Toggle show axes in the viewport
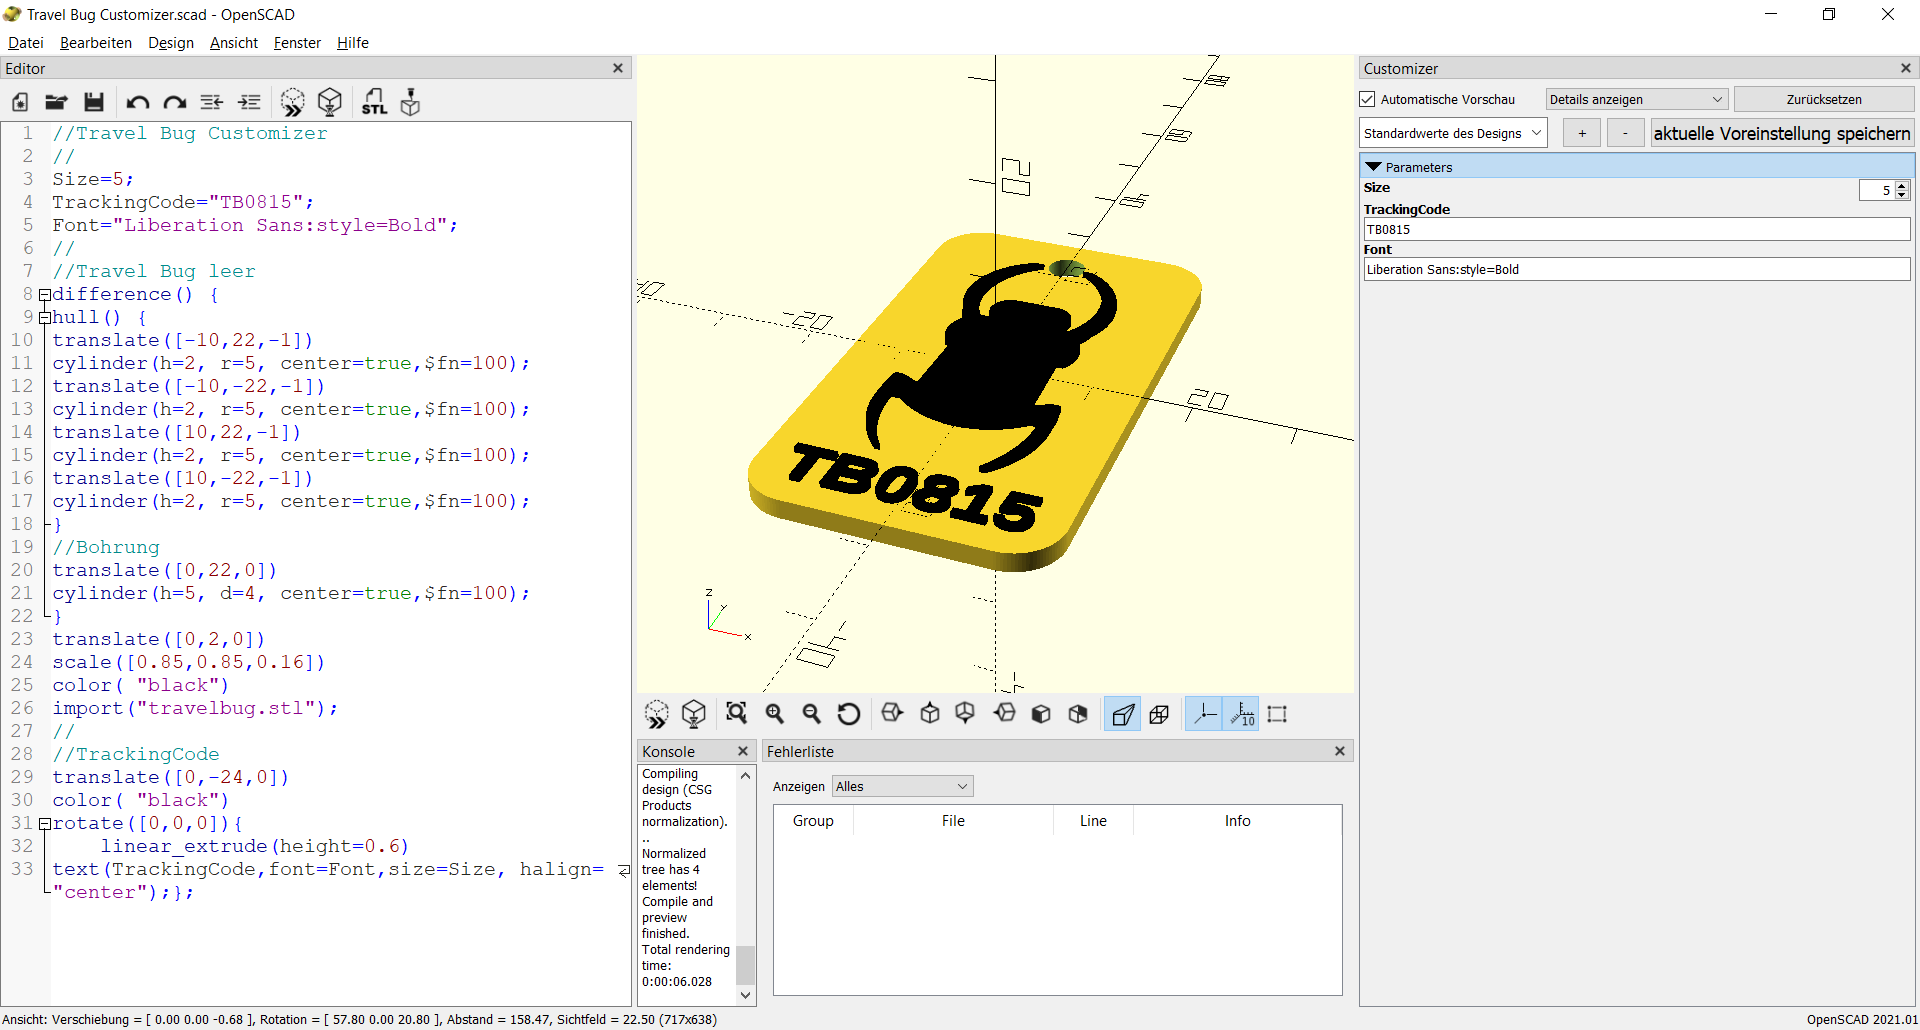 (x=1204, y=714)
